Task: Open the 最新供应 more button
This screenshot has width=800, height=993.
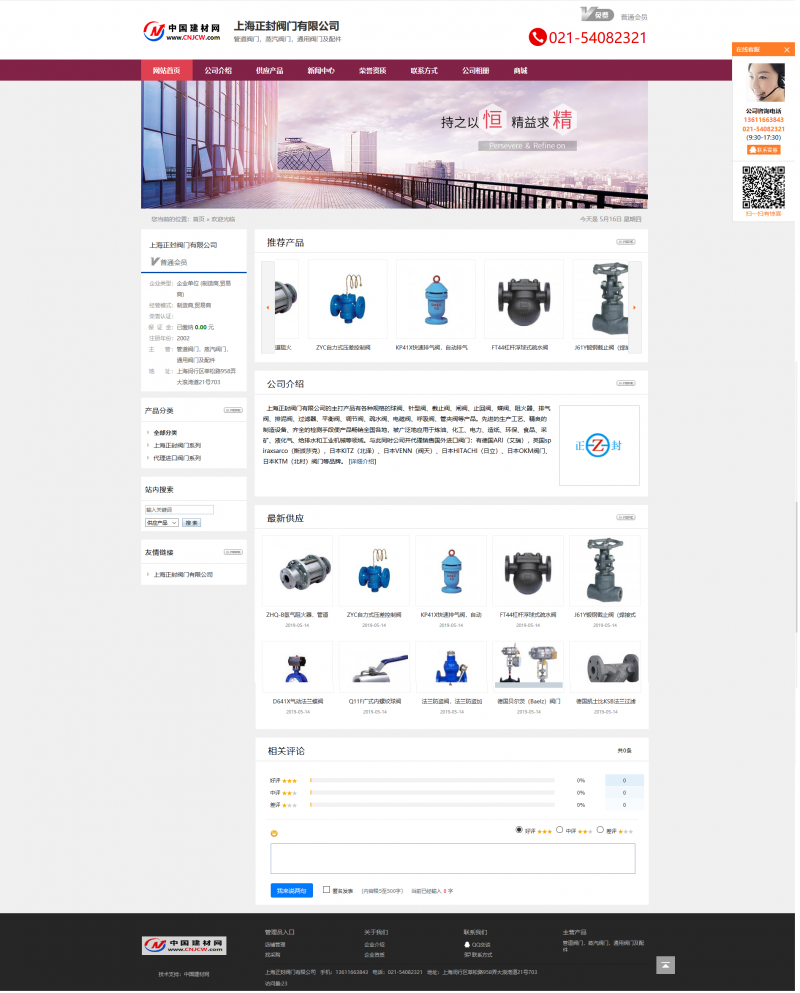Action: pos(626,517)
